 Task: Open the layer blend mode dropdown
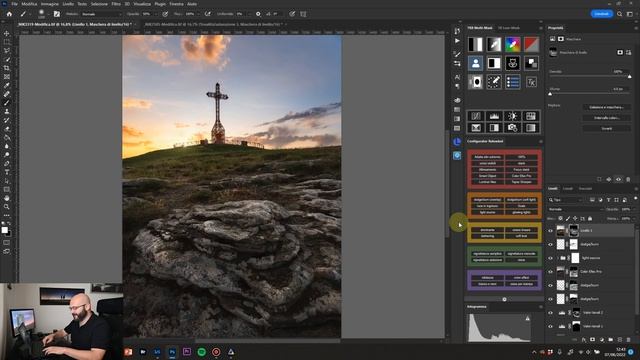[576, 209]
